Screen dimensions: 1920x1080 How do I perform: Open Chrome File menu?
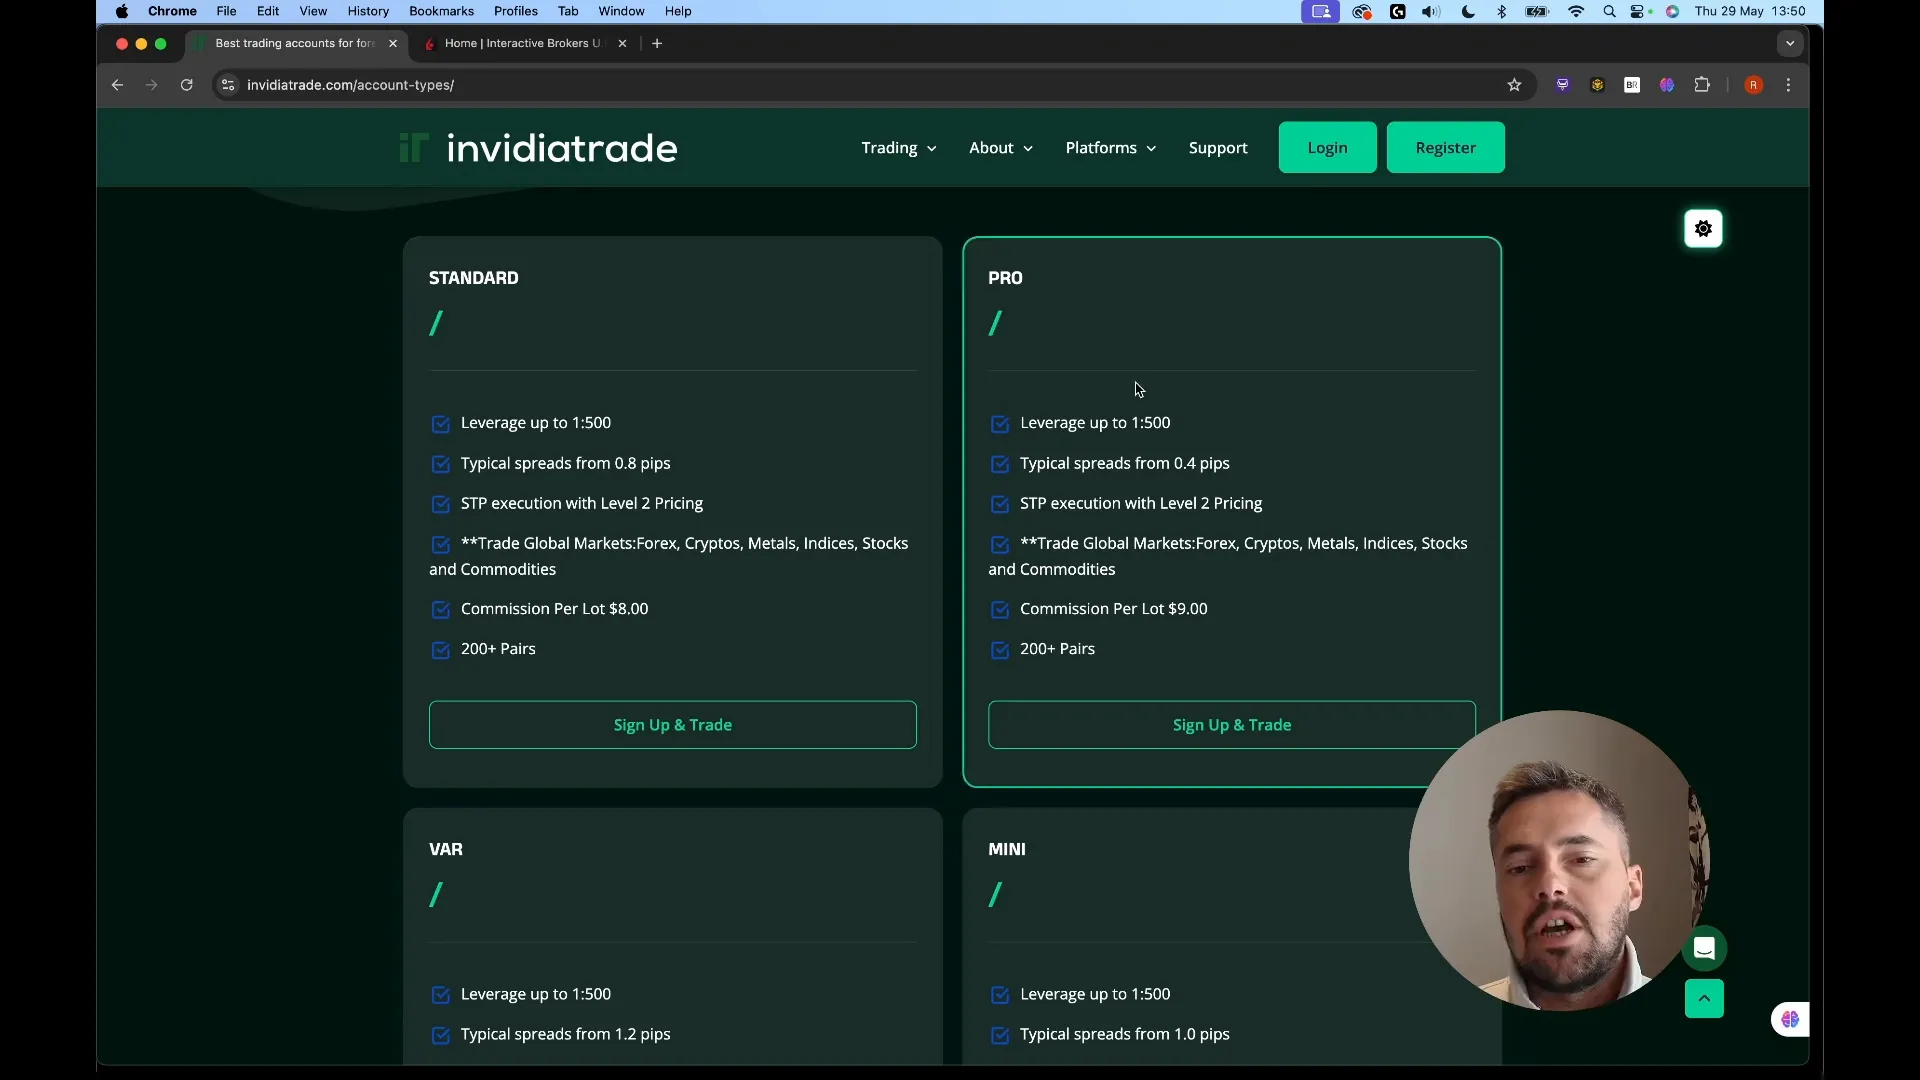[226, 11]
